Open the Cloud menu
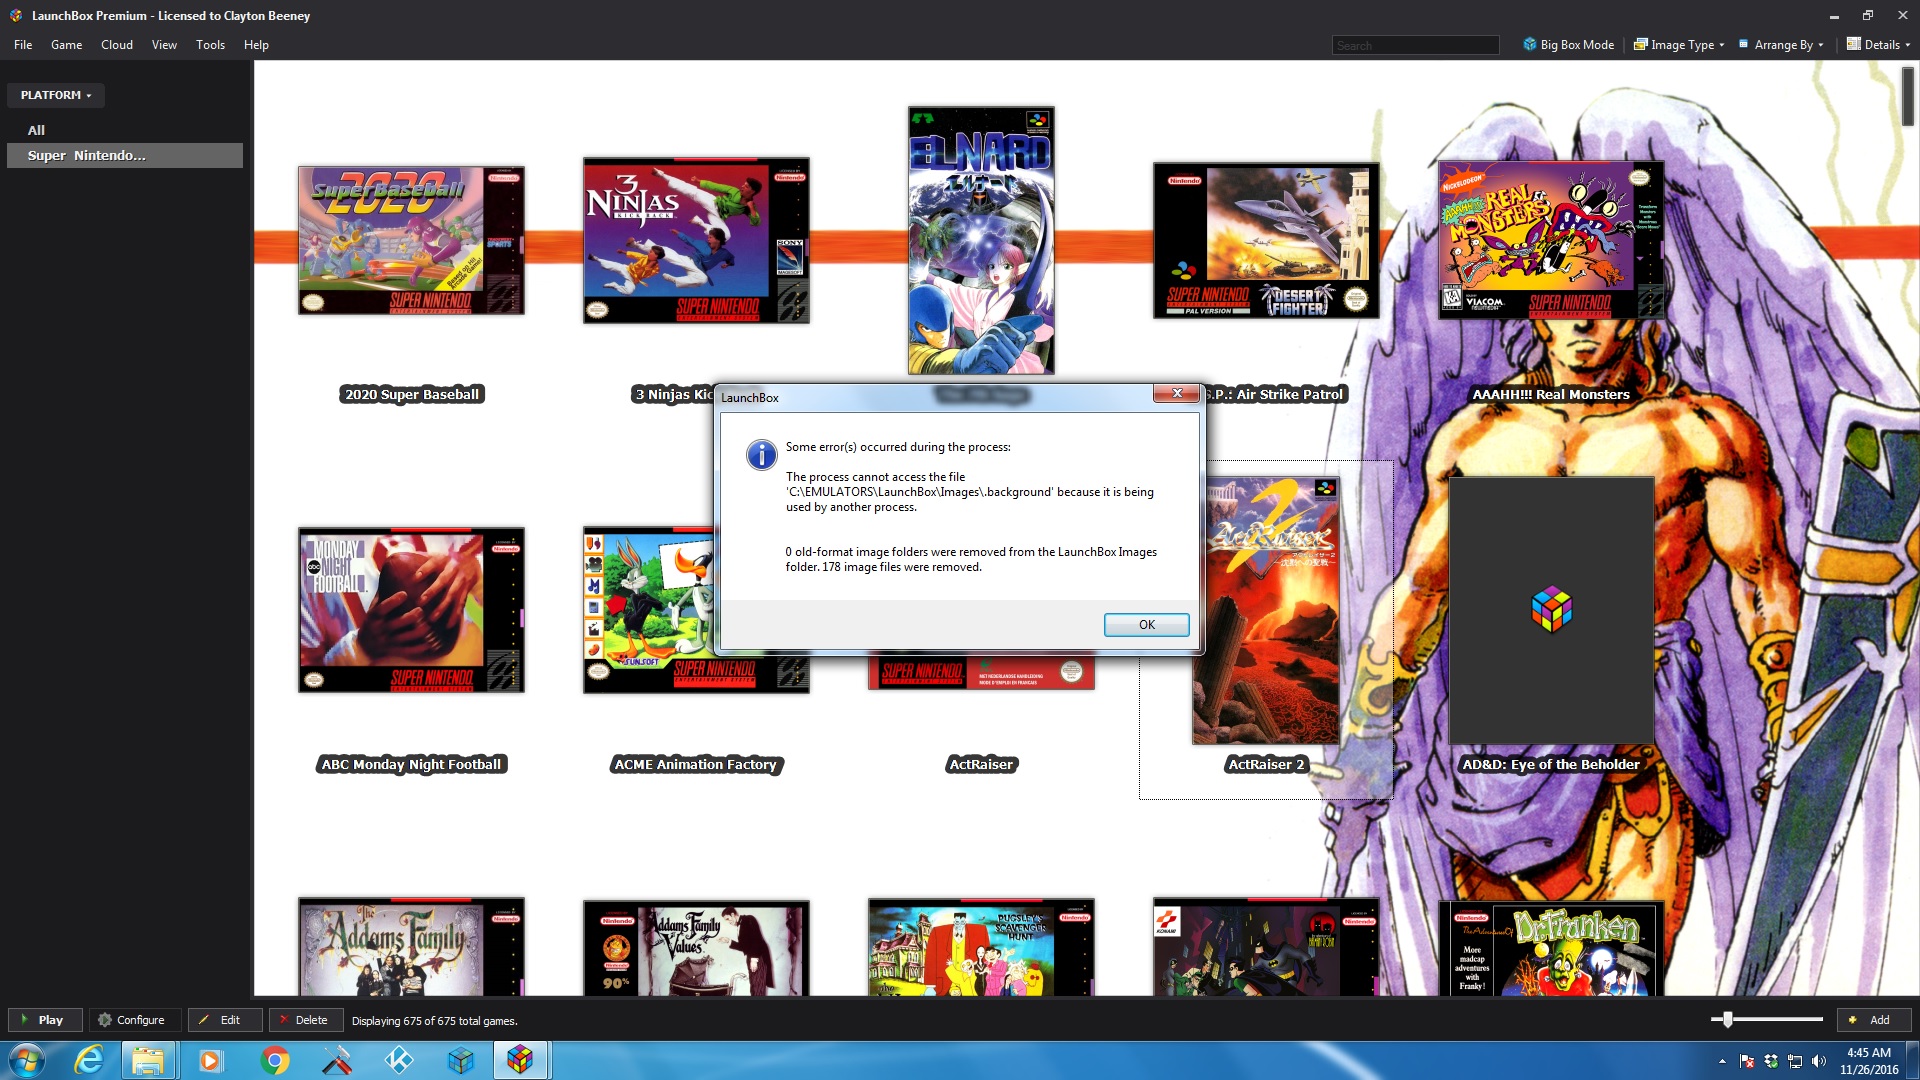 pos(117,45)
